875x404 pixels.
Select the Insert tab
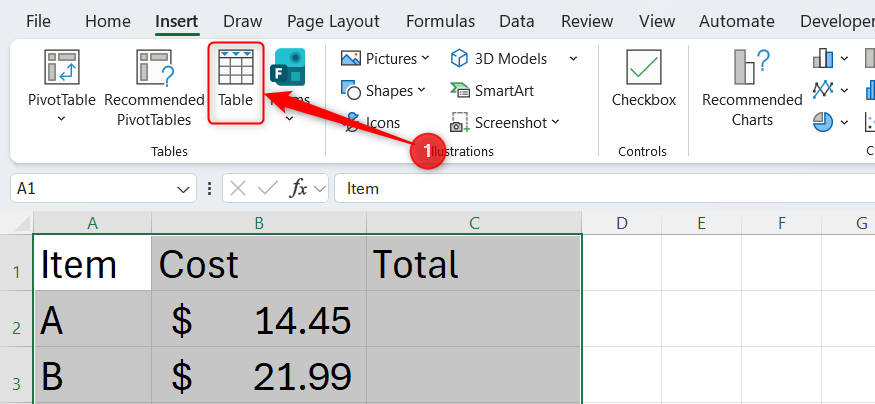click(176, 21)
